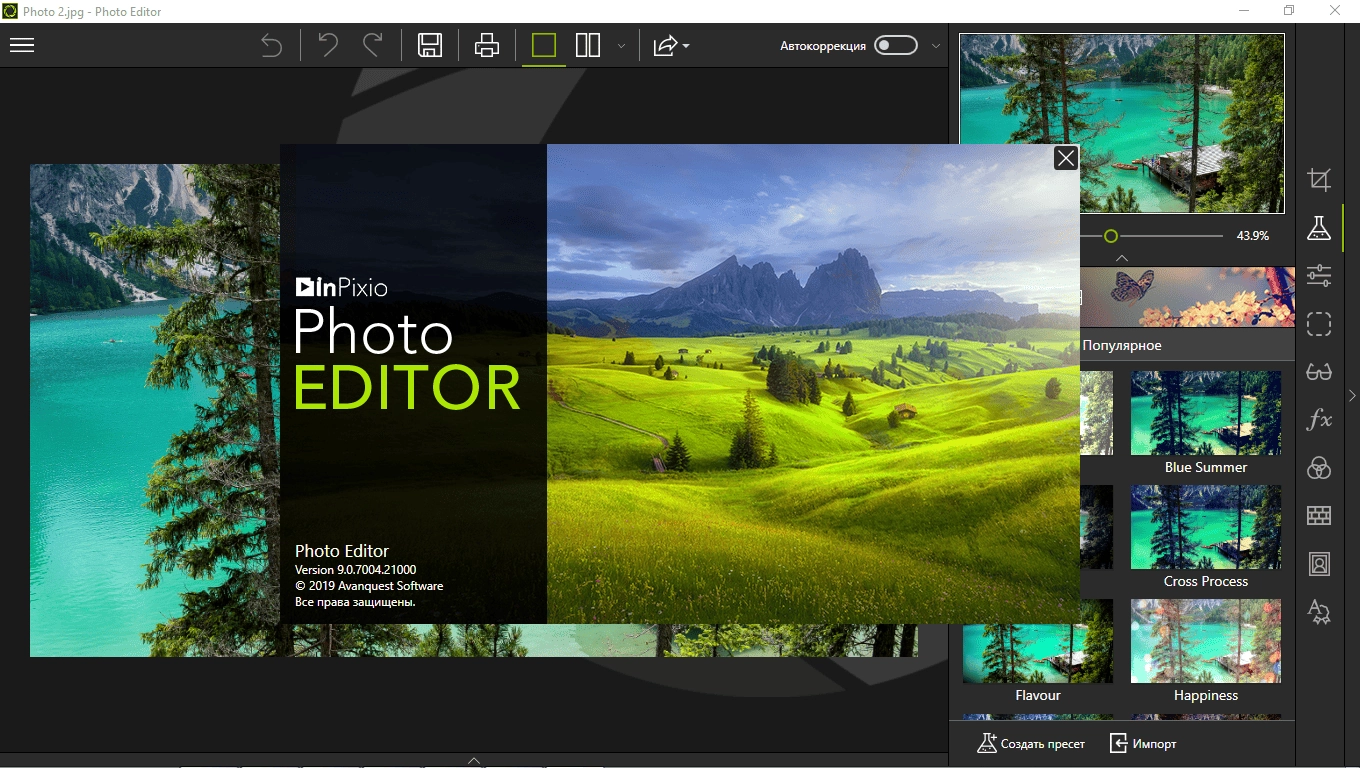Open the brick texture tool

1319,516
